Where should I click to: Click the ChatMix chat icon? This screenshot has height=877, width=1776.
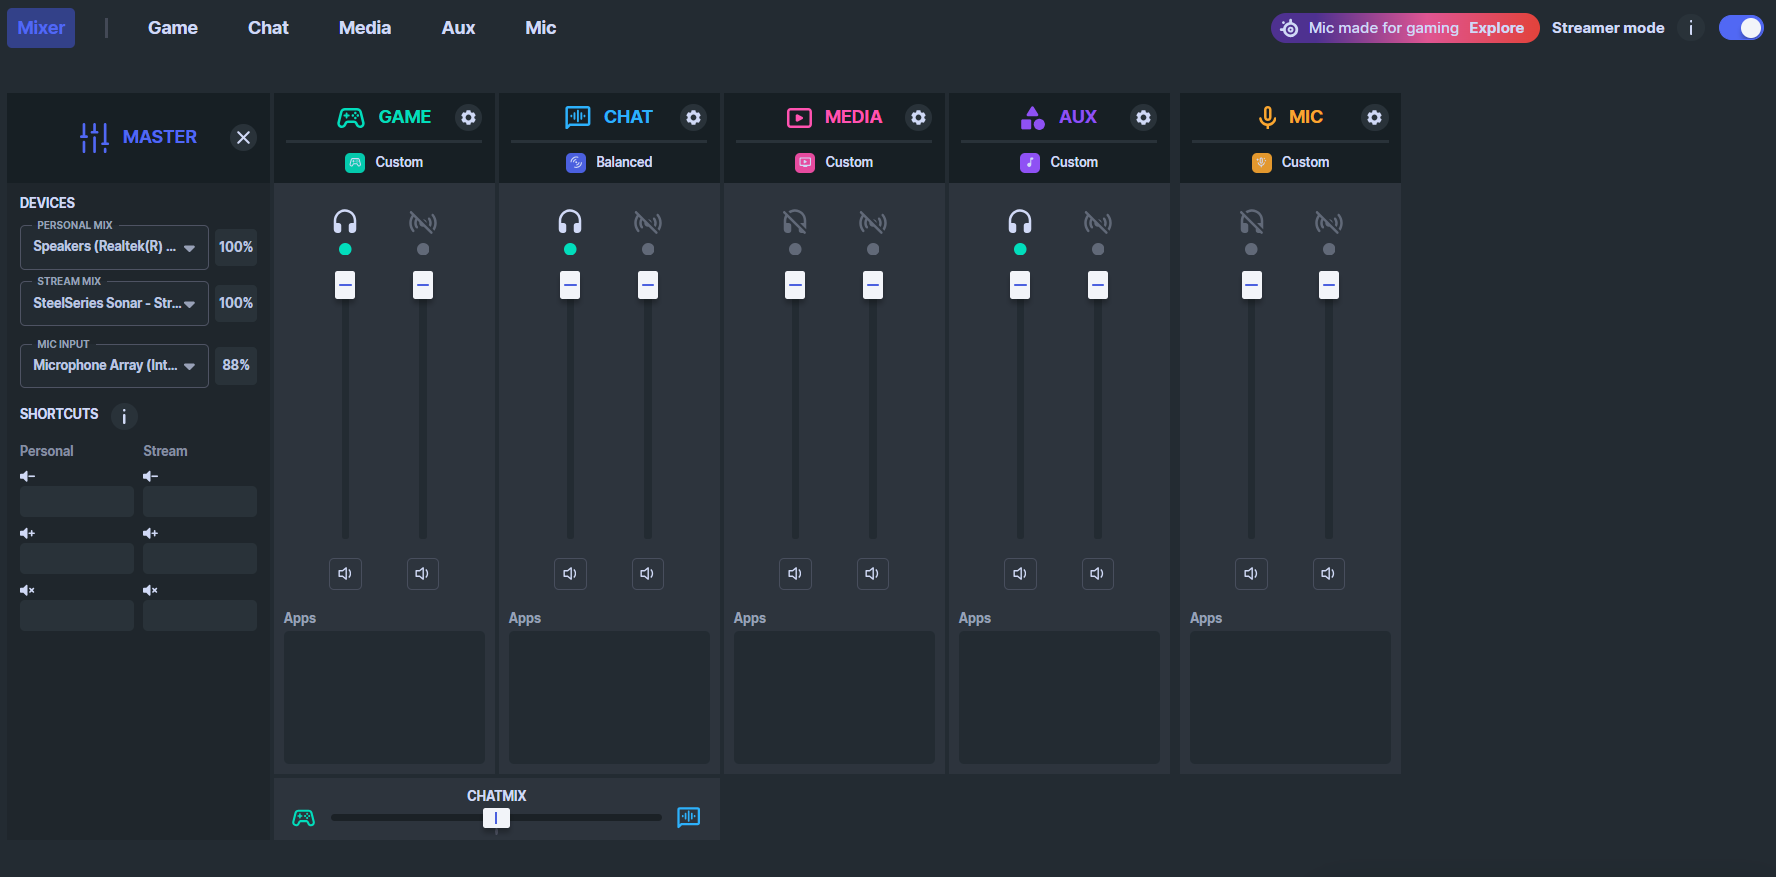point(689,817)
